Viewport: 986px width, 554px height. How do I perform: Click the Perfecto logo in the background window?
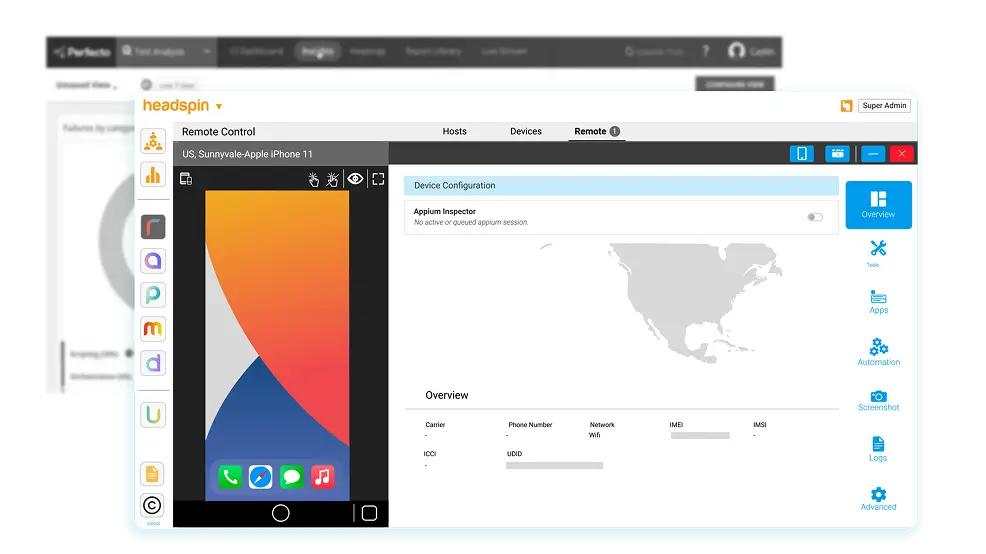pyautogui.click(x=82, y=52)
